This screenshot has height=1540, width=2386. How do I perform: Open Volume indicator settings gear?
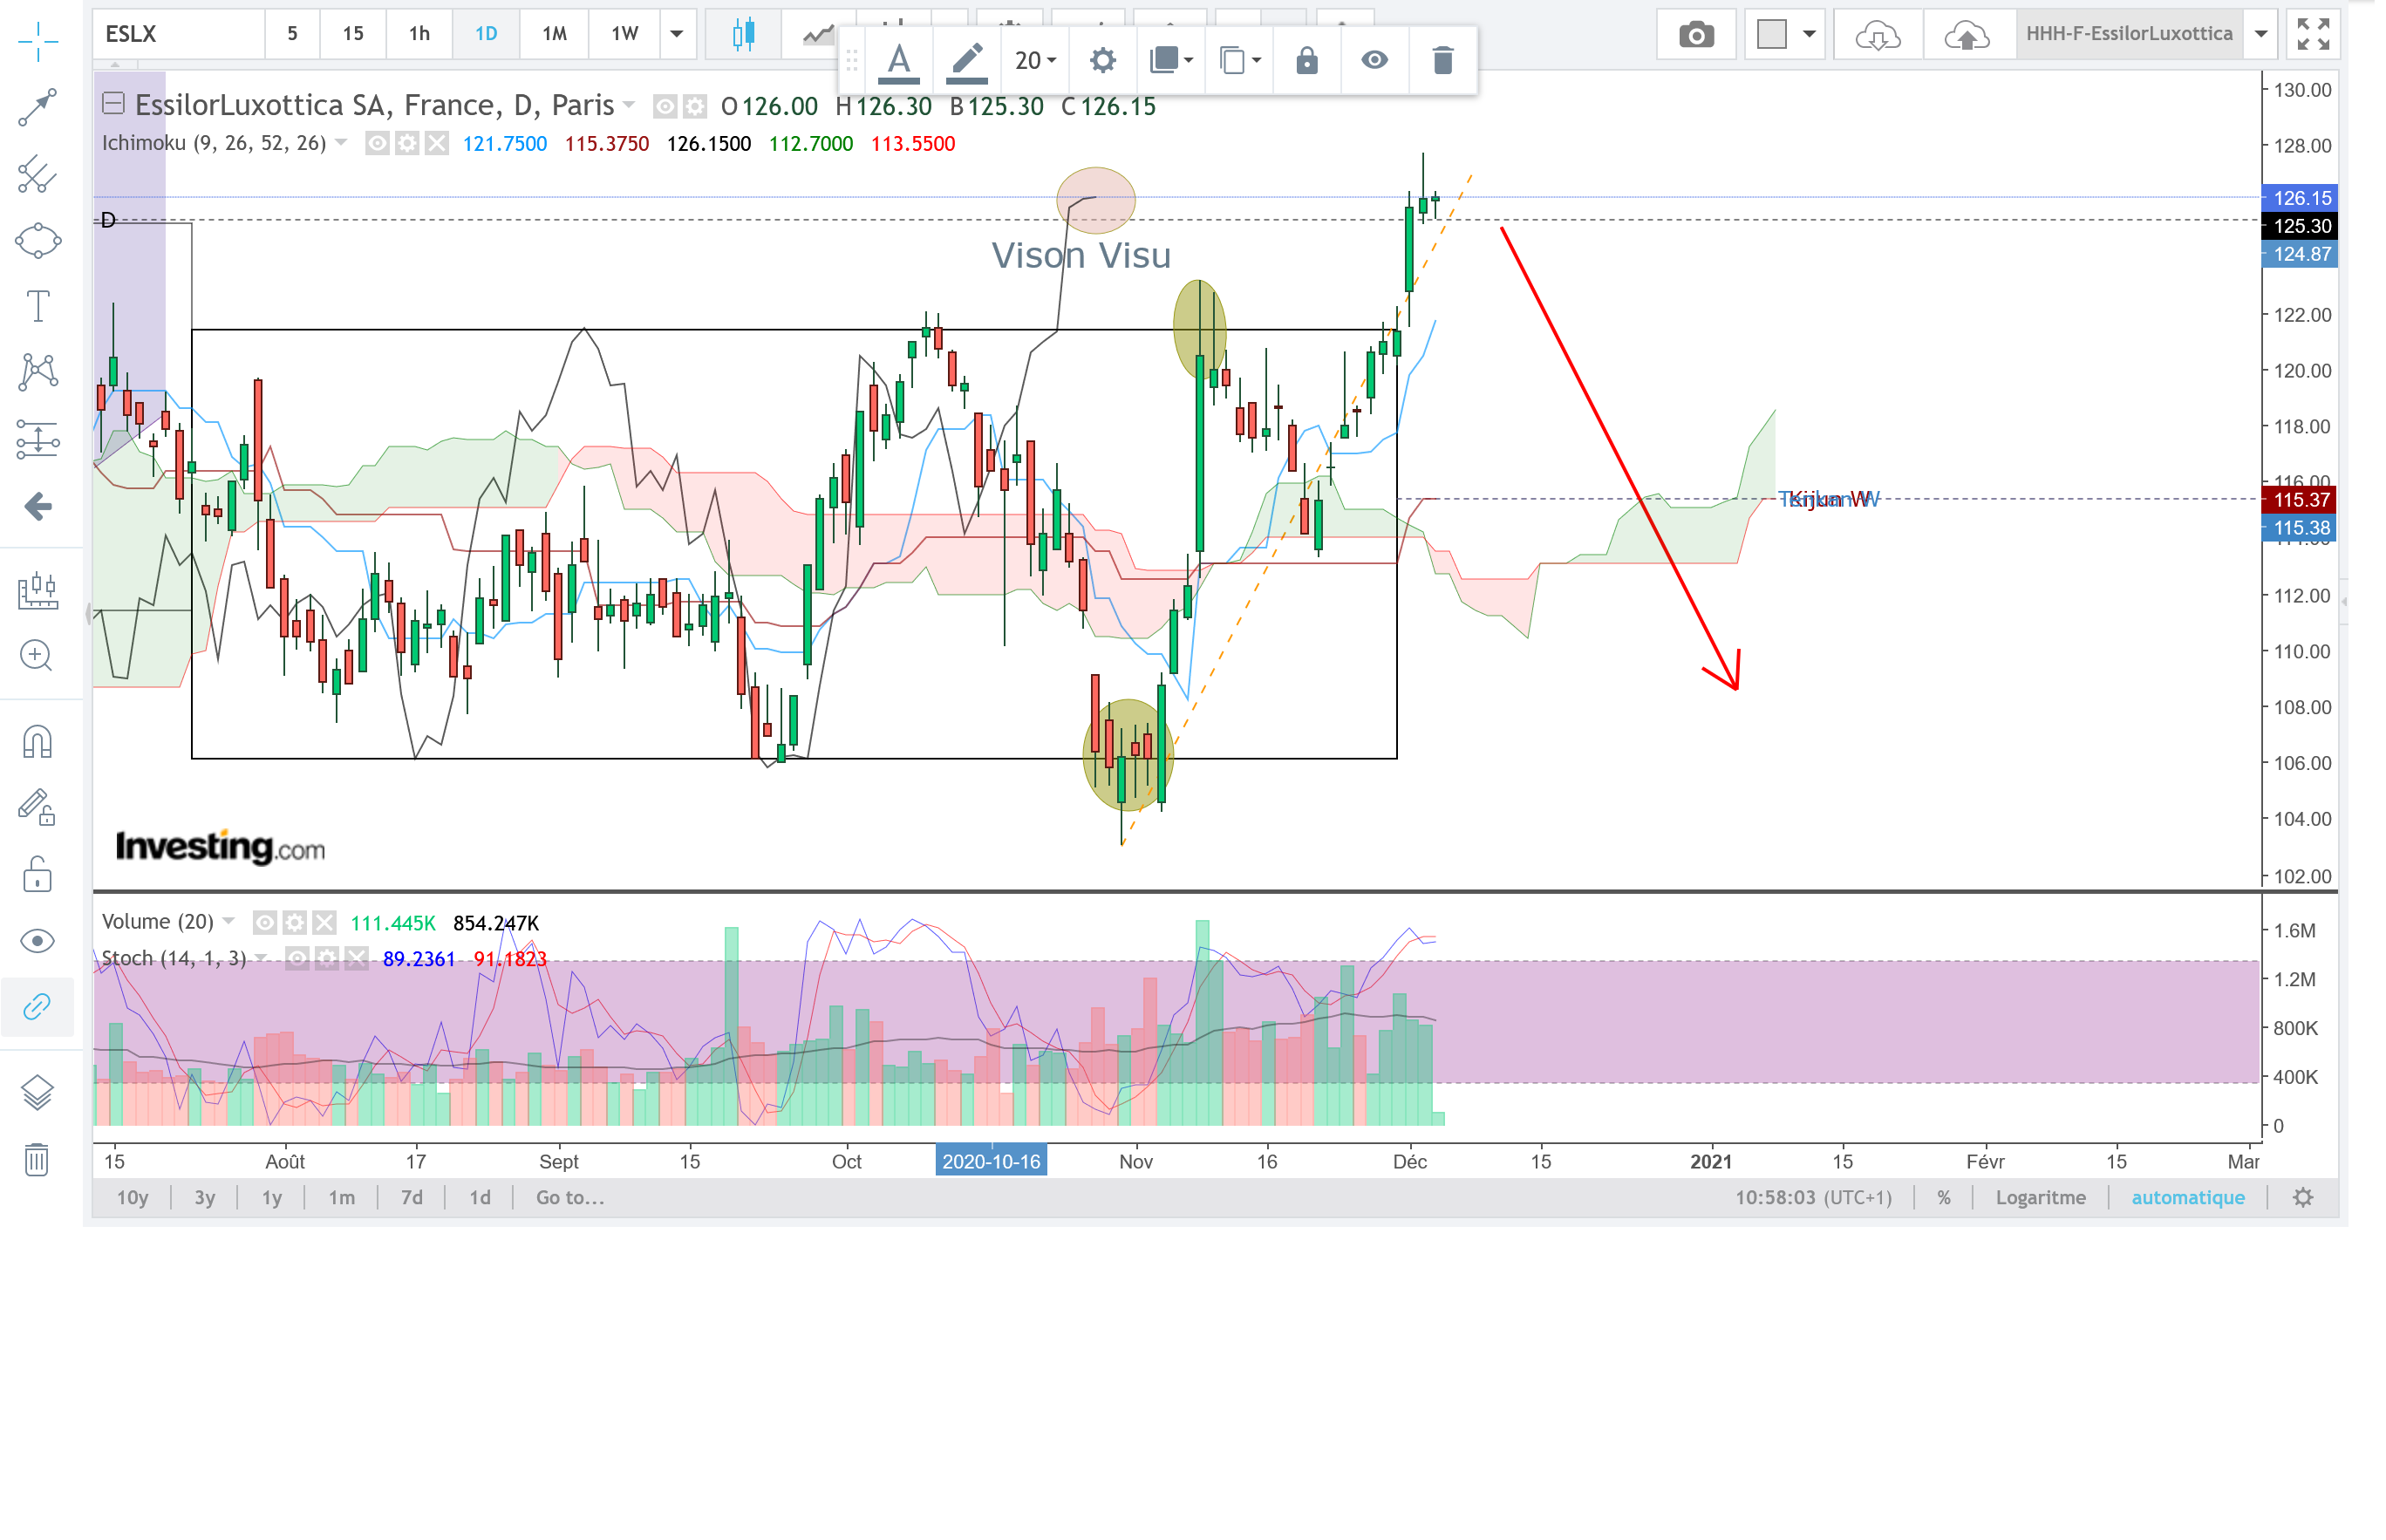pyautogui.click(x=294, y=922)
